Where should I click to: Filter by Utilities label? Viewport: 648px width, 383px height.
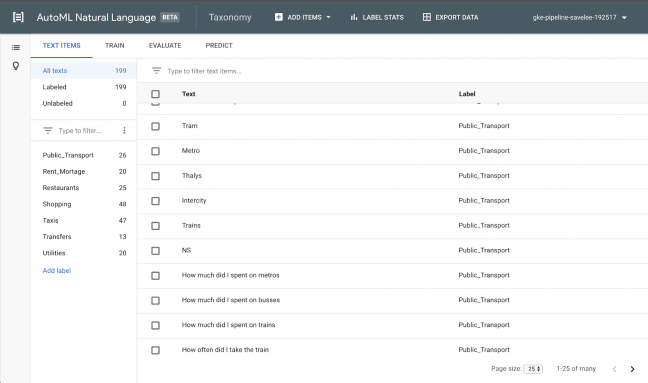point(84,253)
